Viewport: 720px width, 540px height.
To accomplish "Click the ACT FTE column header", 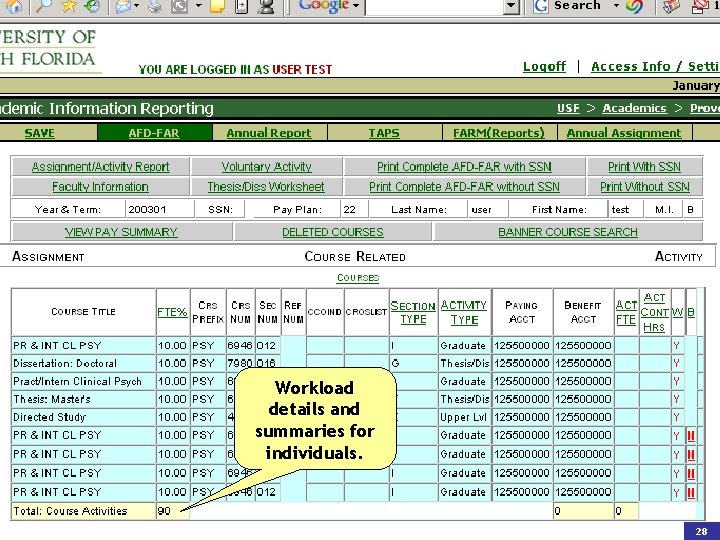I will [x=626, y=312].
